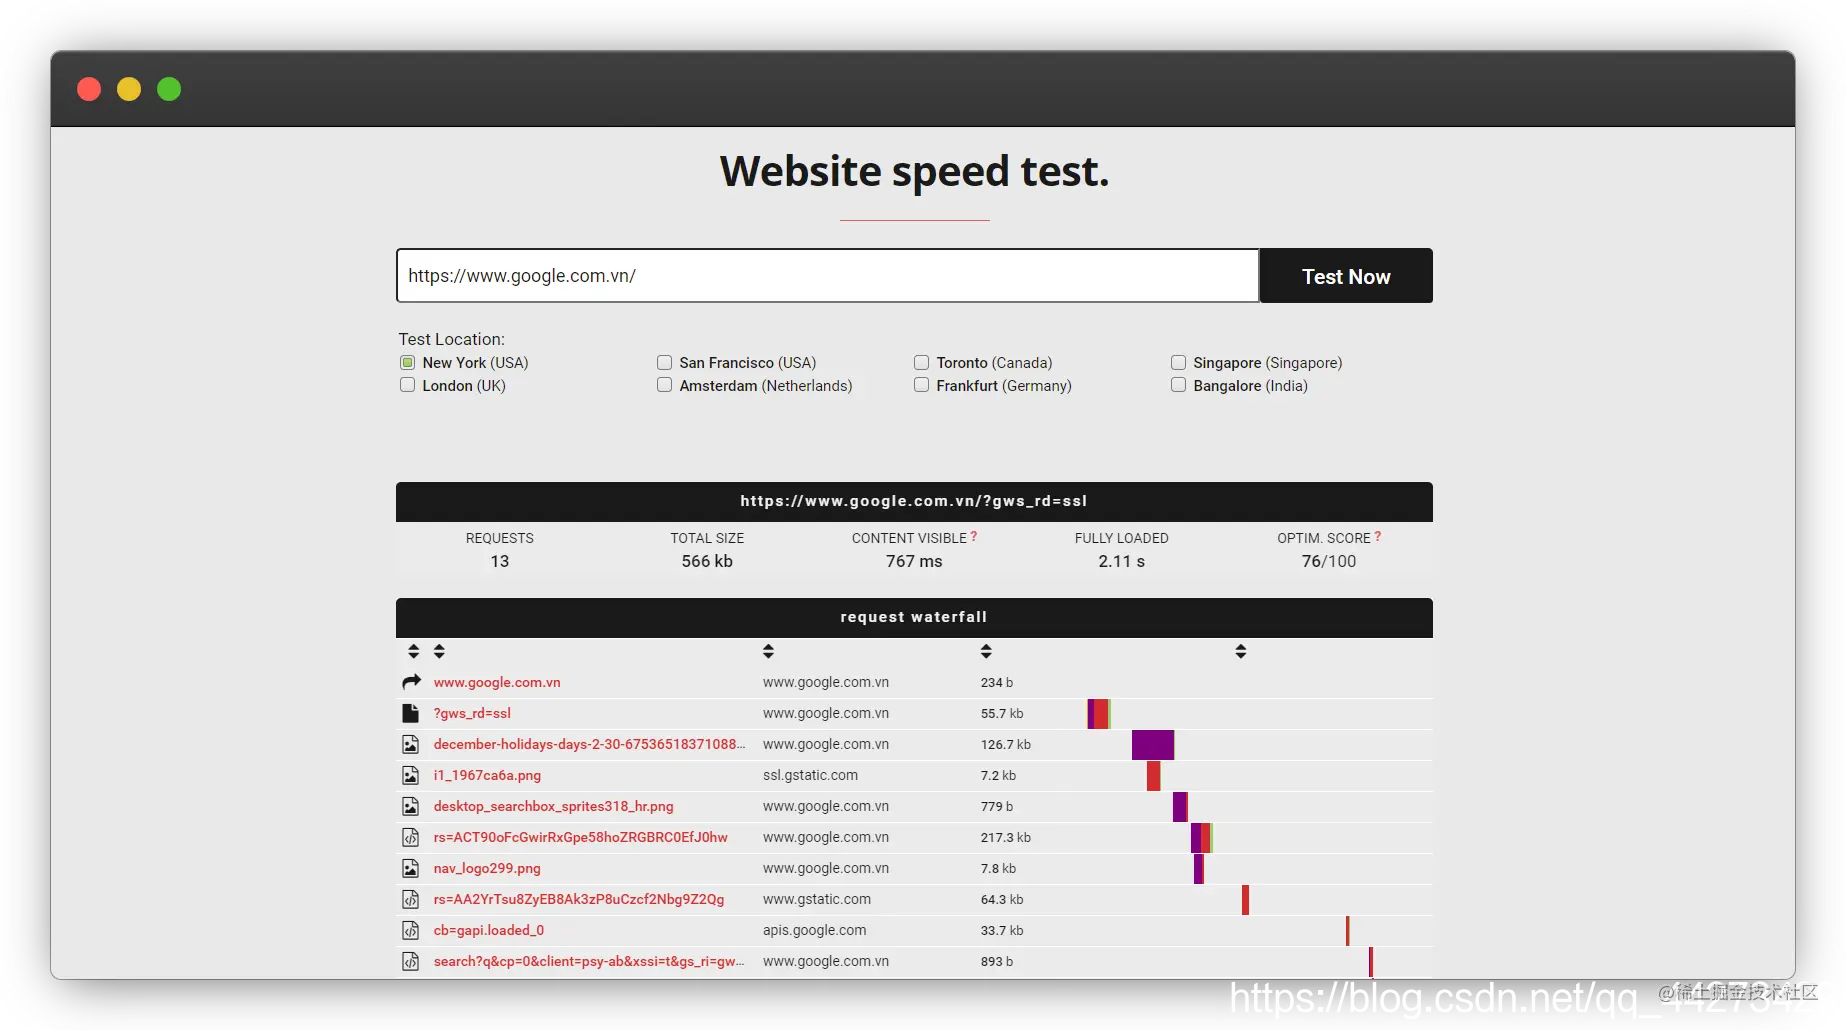Image resolution: width=1846 pixels, height=1030 pixels.
Task: Open the rs=ACT90oFcGwirRxGpe58 script link
Action: click(580, 837)
